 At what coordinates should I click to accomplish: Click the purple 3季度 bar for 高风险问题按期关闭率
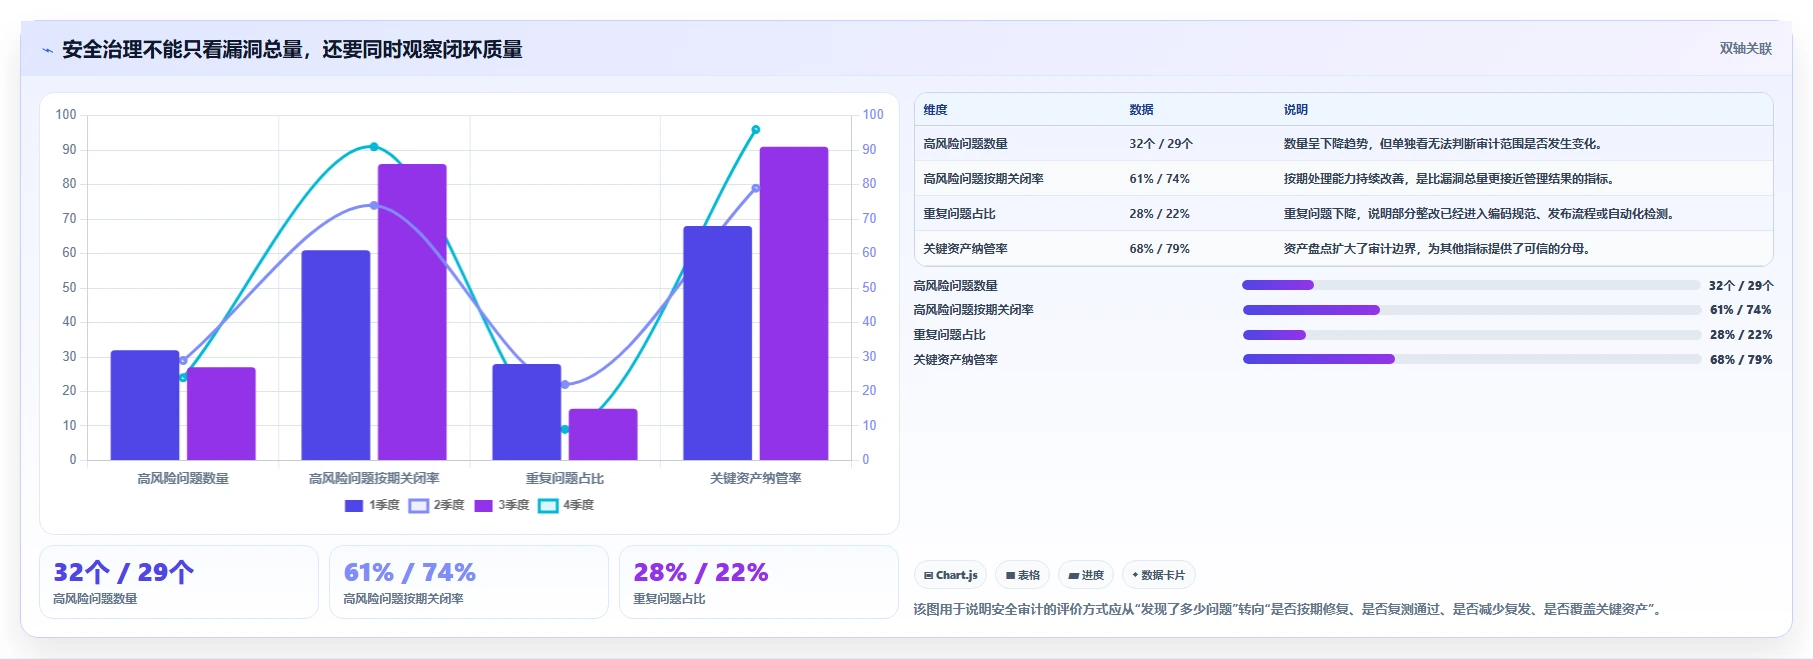pyautogui.click(x=412, y=312)
